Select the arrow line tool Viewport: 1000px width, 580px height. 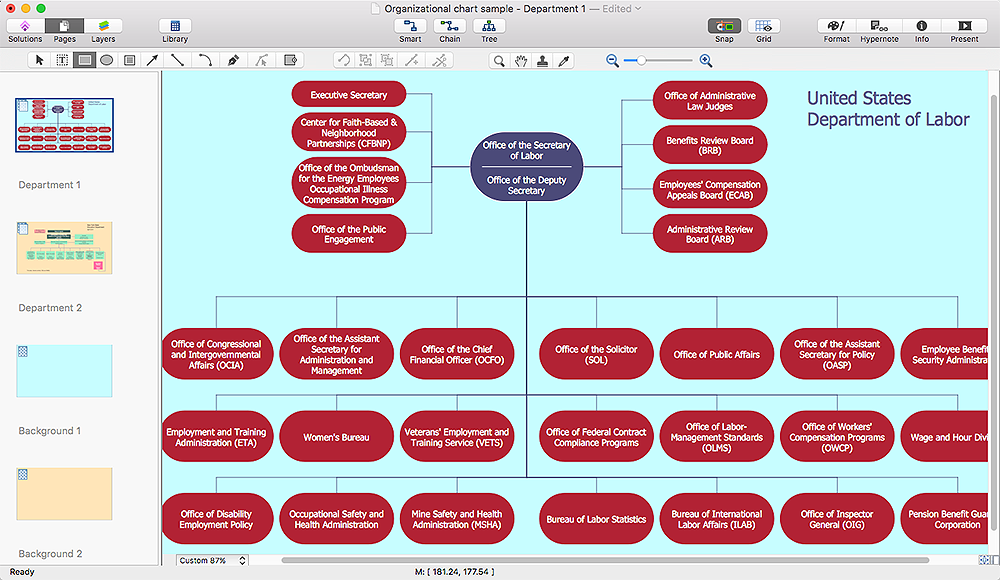point(152,61)
